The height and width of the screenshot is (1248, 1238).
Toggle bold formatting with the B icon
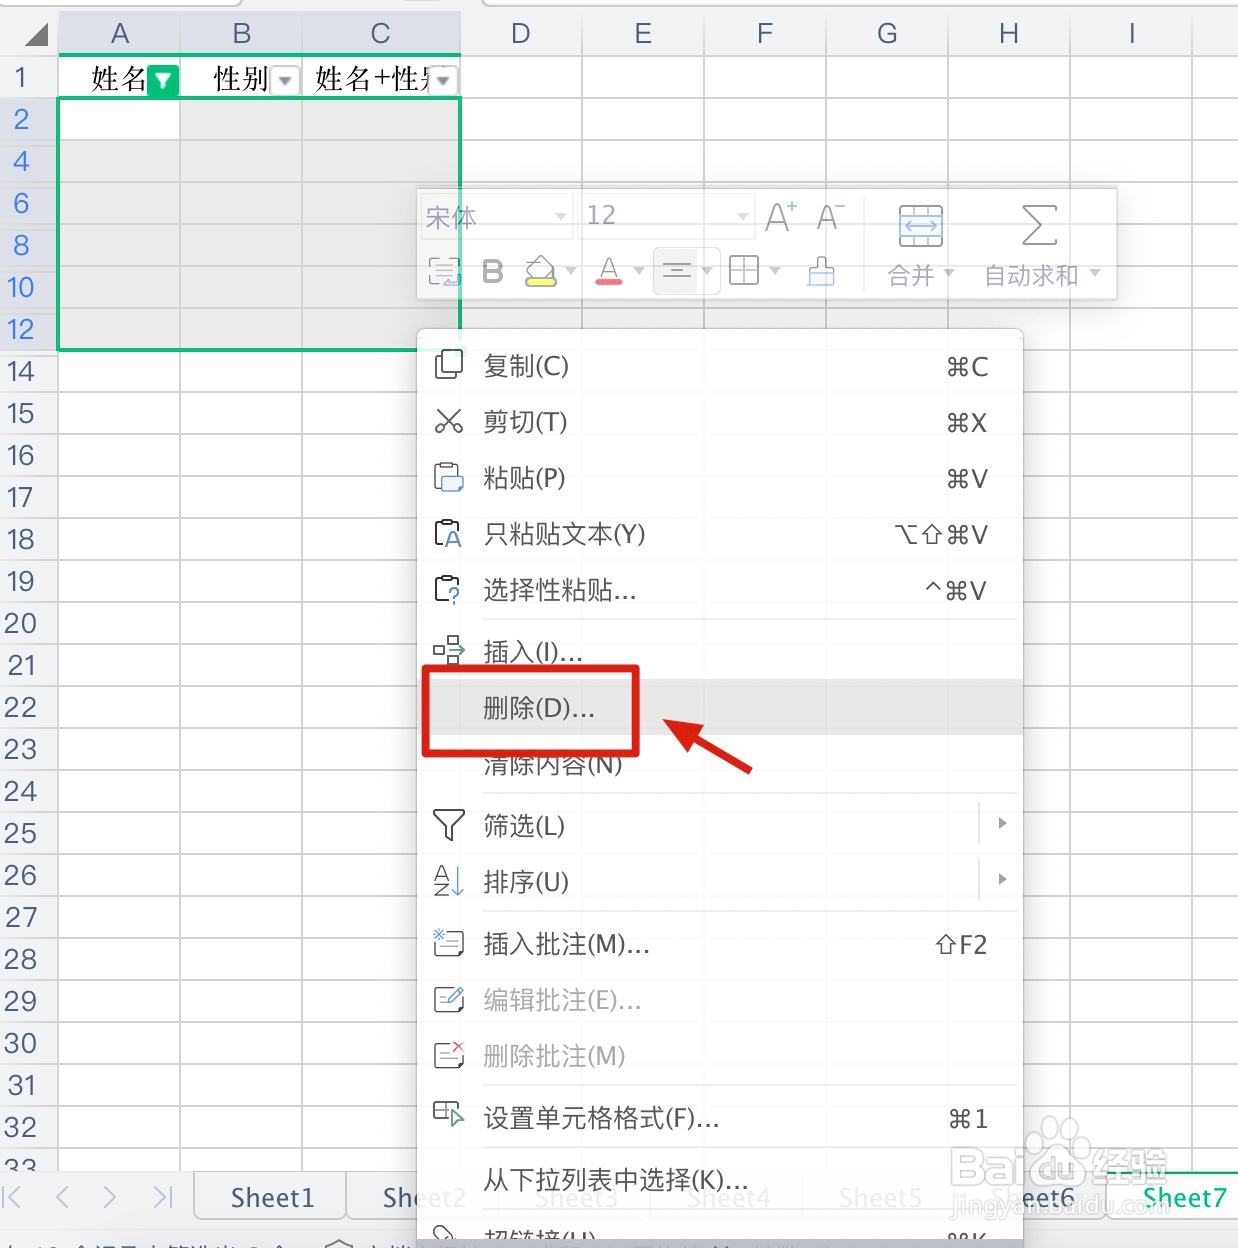[491, 271]
